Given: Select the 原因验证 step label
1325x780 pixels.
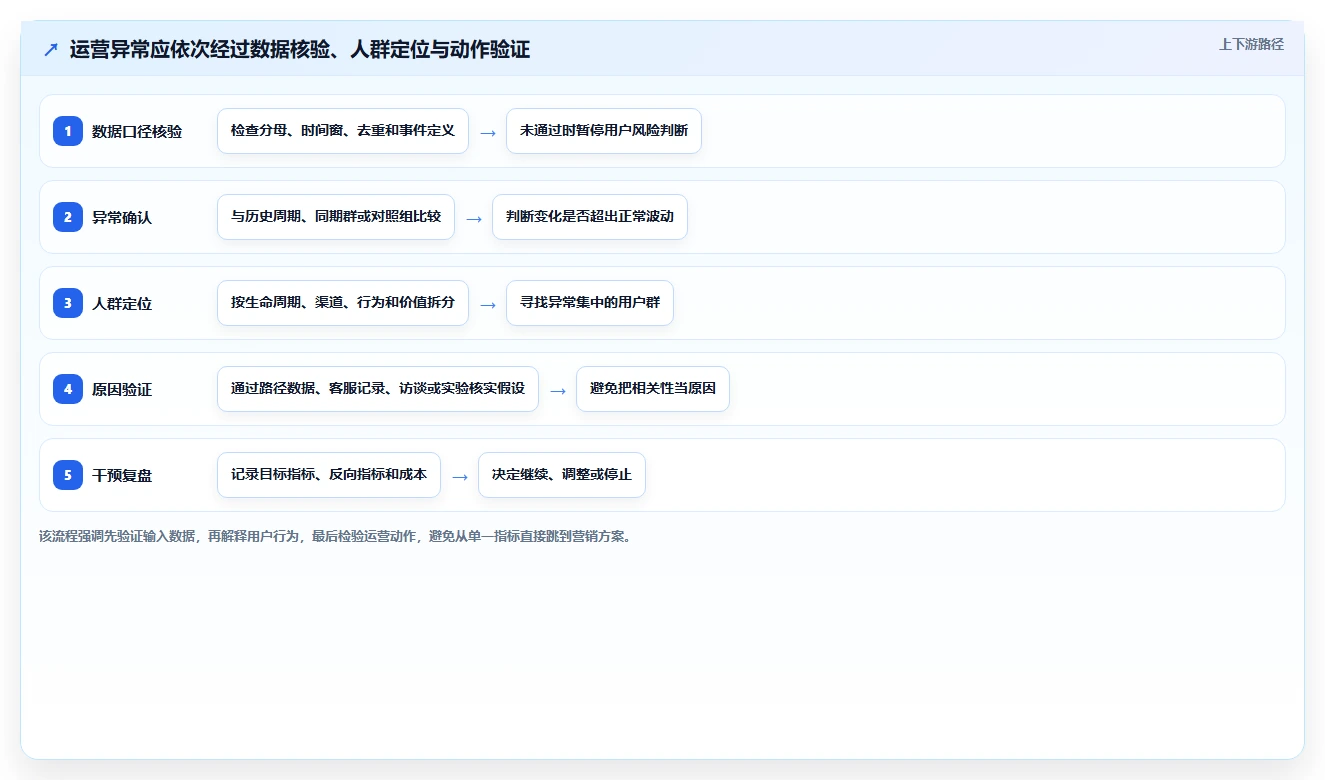Looking at the screenshot, I should (x=122, y=389).
